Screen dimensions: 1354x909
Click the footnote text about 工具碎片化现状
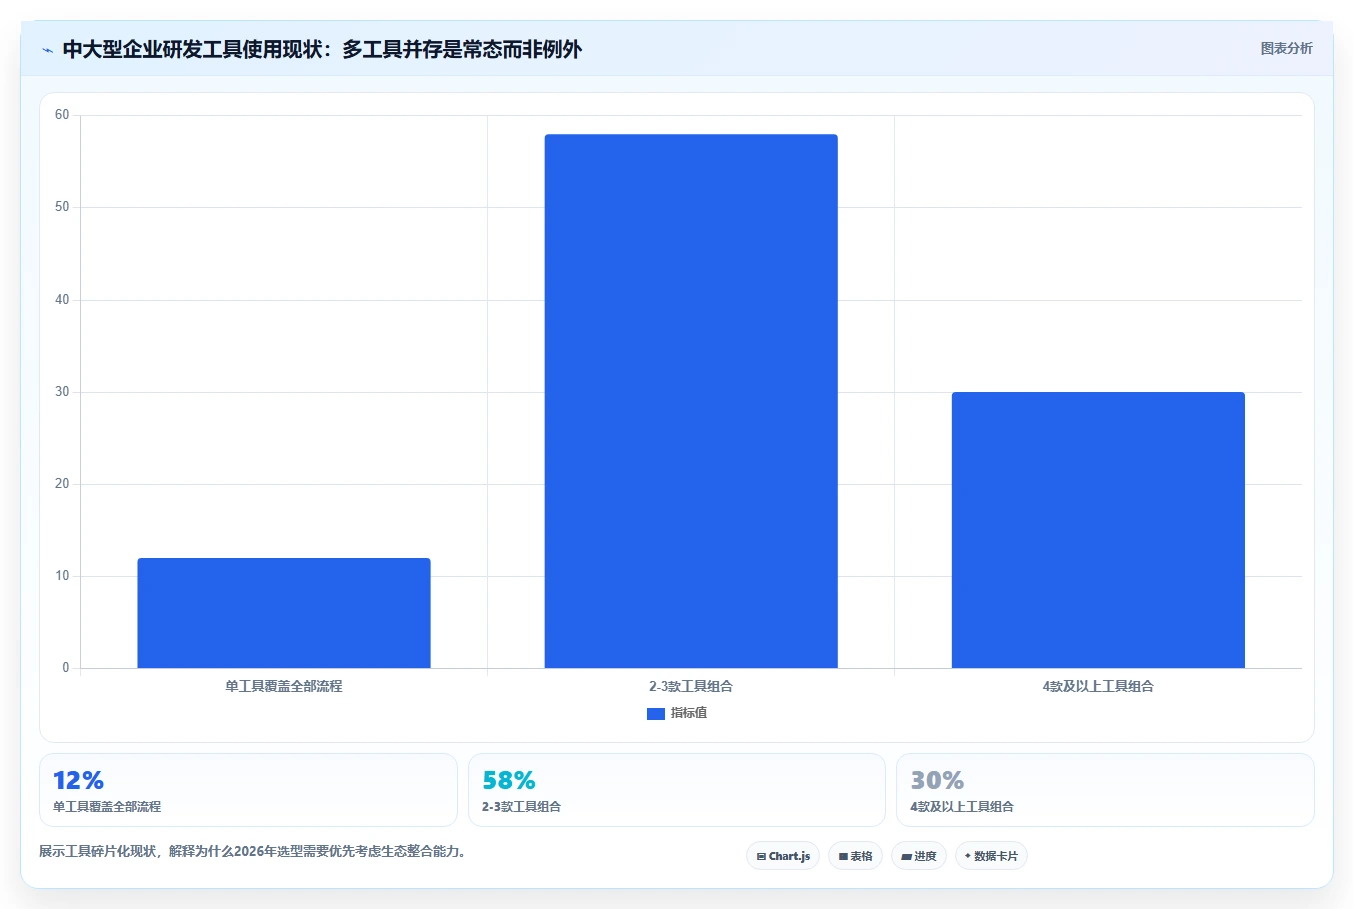[252, 852]
